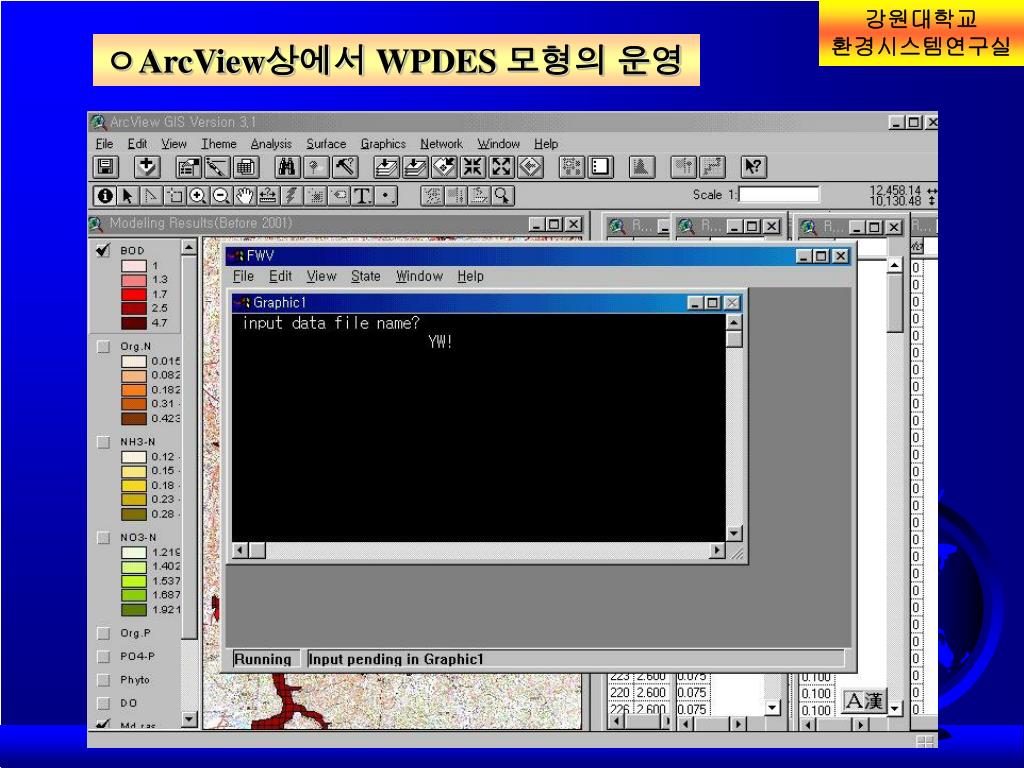Image resolution: width=1024 pixels, height=768 pixels.
Task: Click the Save Project toolbar icon
Action: (x=106, y=167)
